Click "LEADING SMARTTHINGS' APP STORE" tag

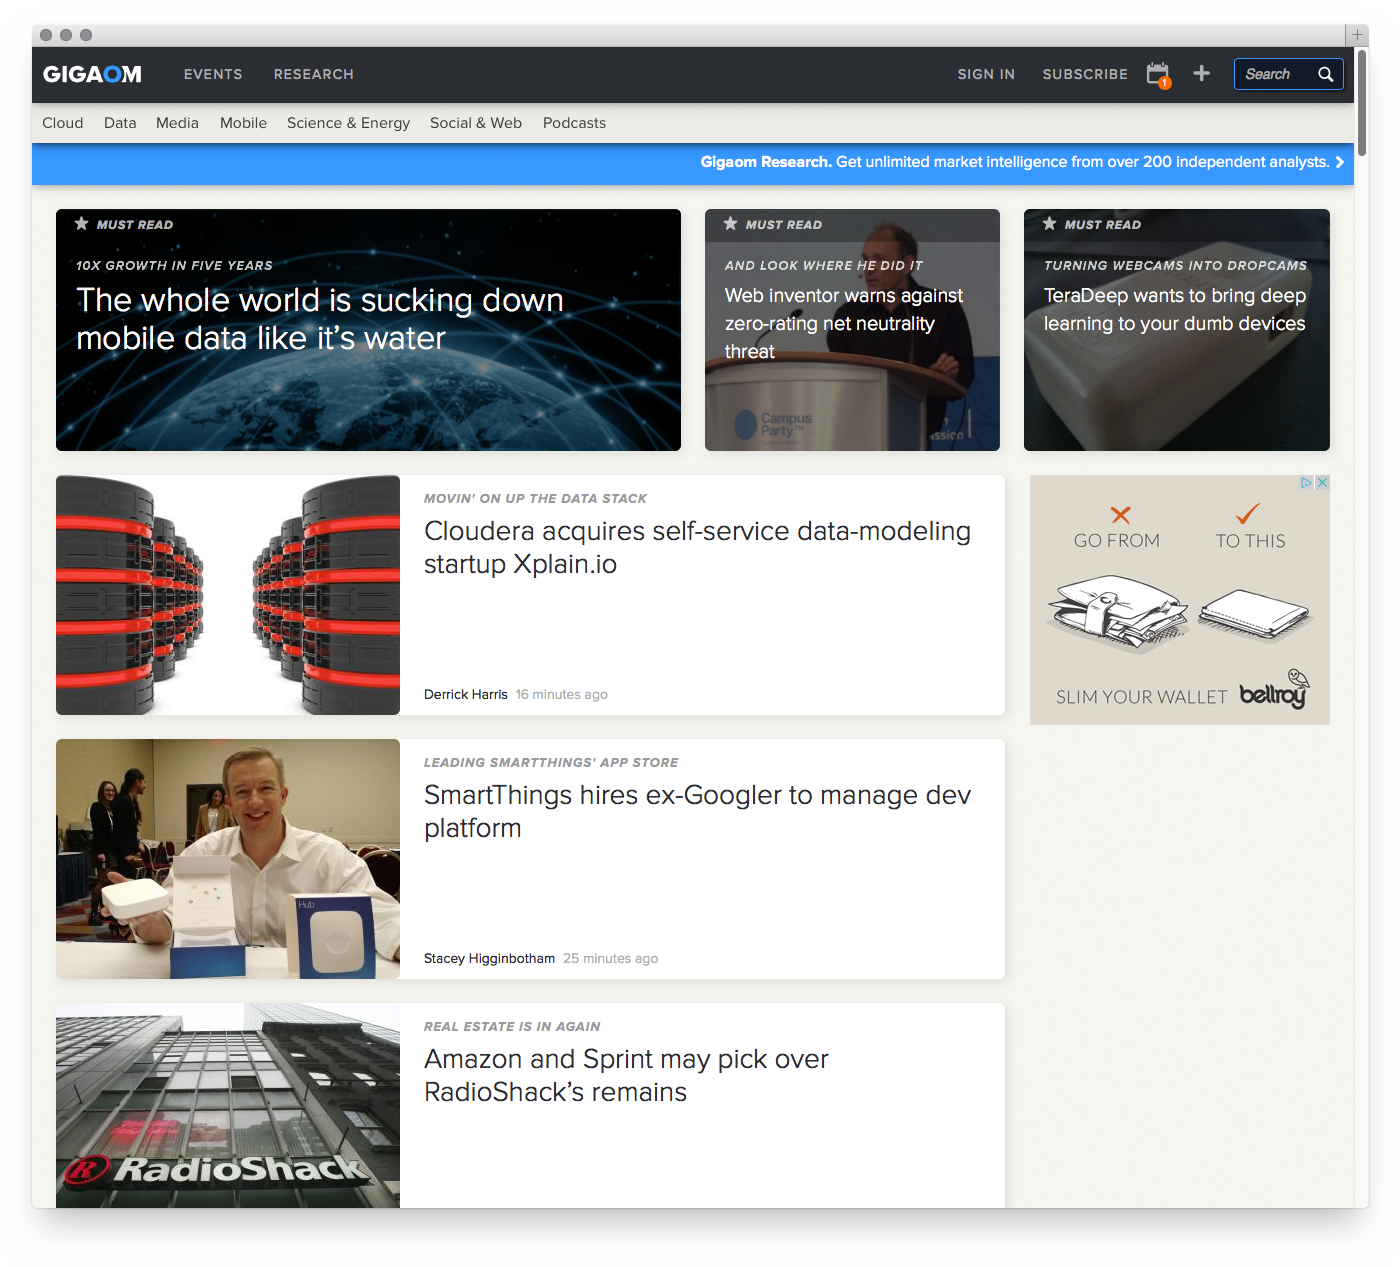tap(551, 762)
